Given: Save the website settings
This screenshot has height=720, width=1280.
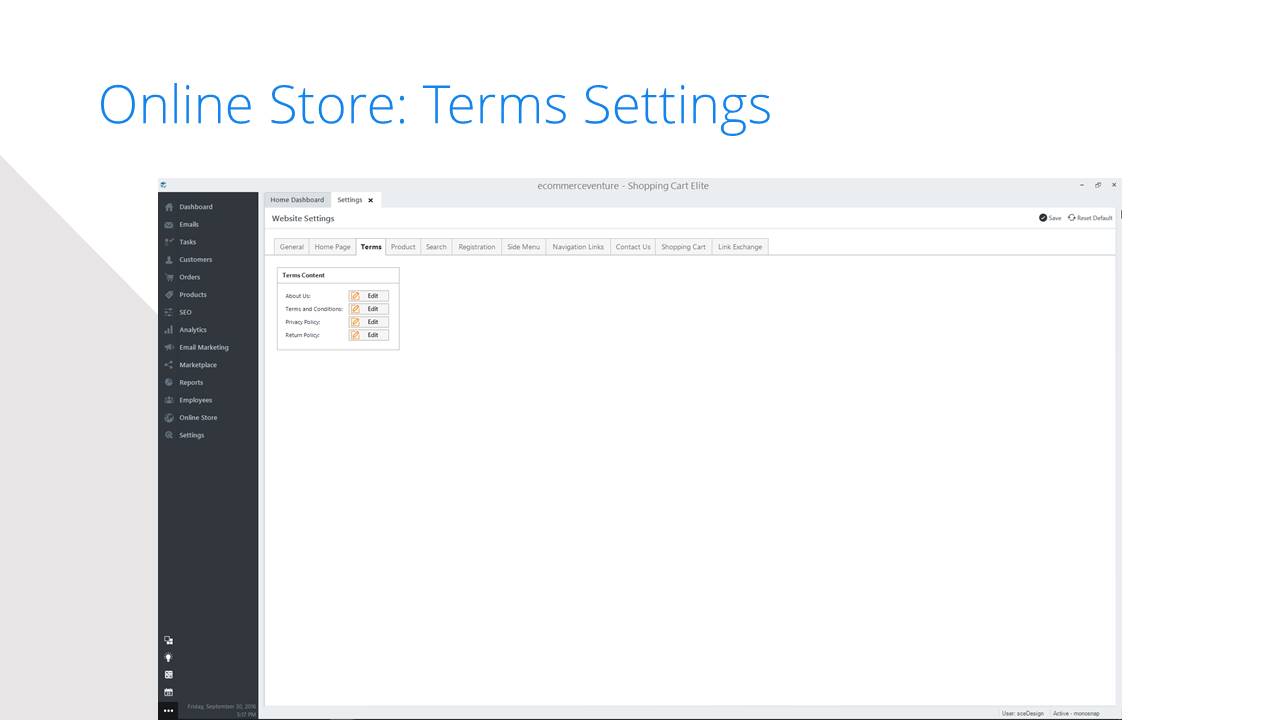Looking at the screenshot, I should (x=1050, y=218).
